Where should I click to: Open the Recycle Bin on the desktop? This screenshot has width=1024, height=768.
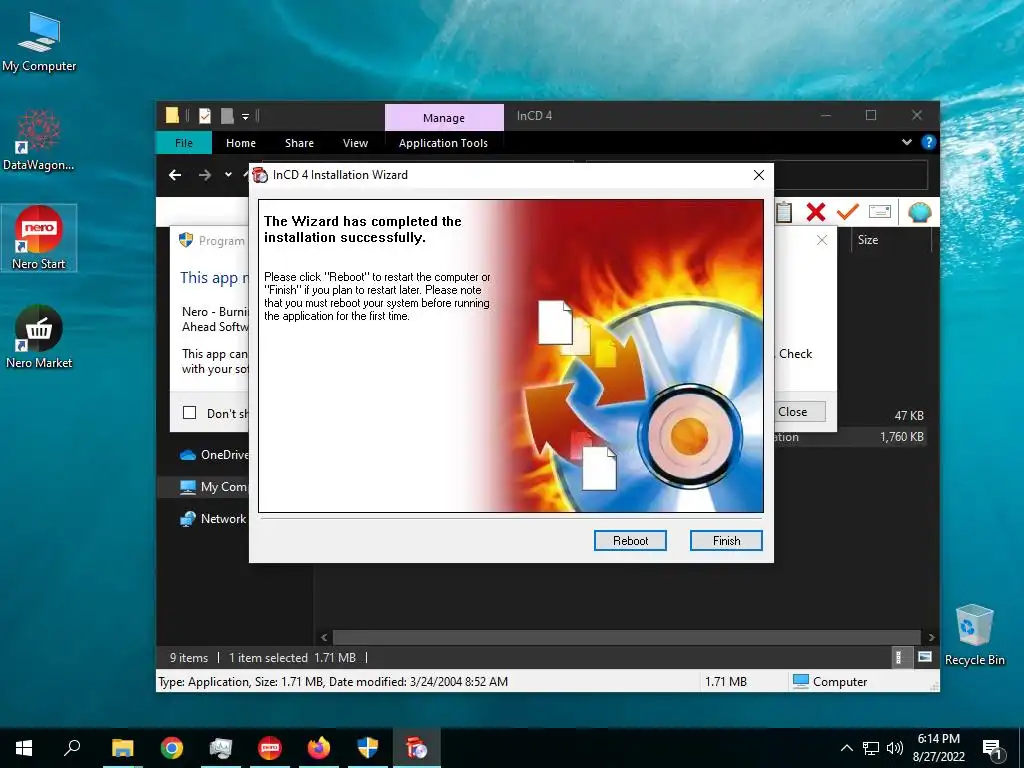click(x=974, y=634)
